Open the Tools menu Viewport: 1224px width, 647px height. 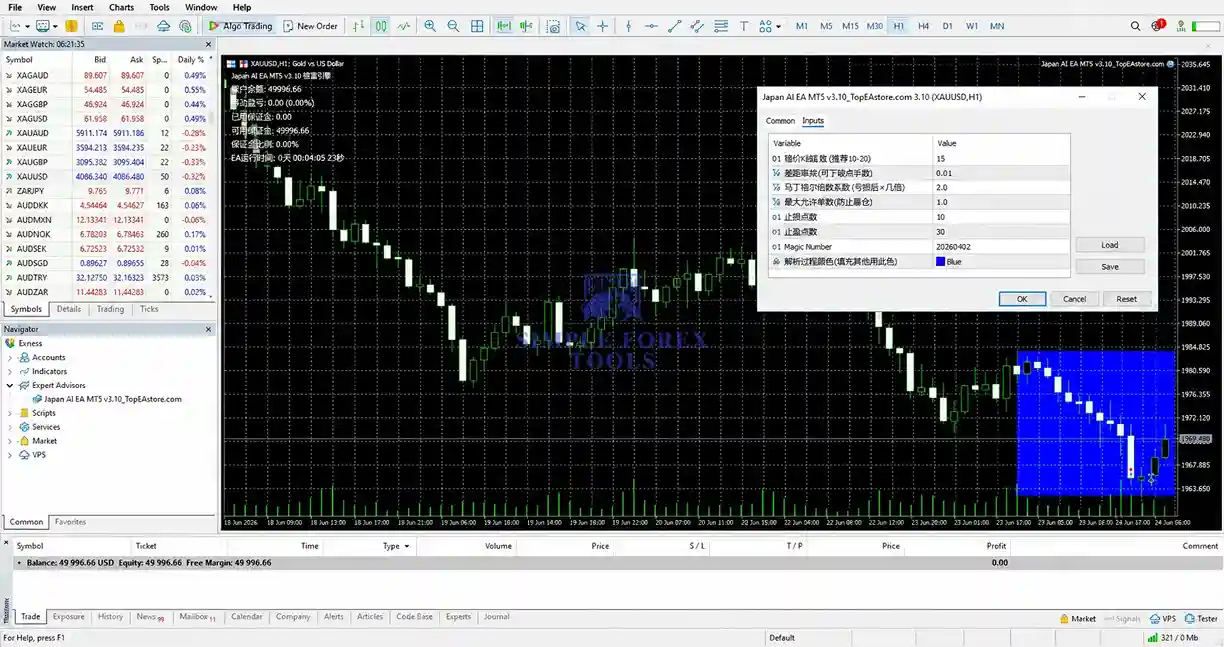[159, 7]
